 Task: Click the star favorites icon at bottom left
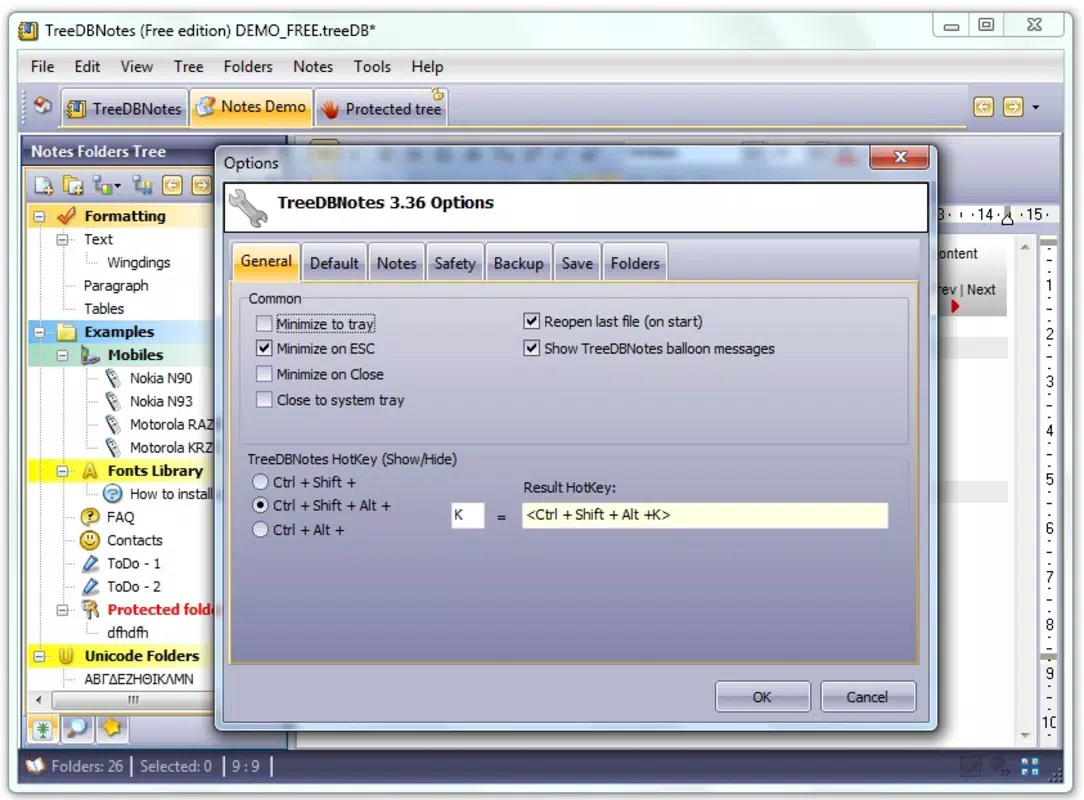point(111,728)
